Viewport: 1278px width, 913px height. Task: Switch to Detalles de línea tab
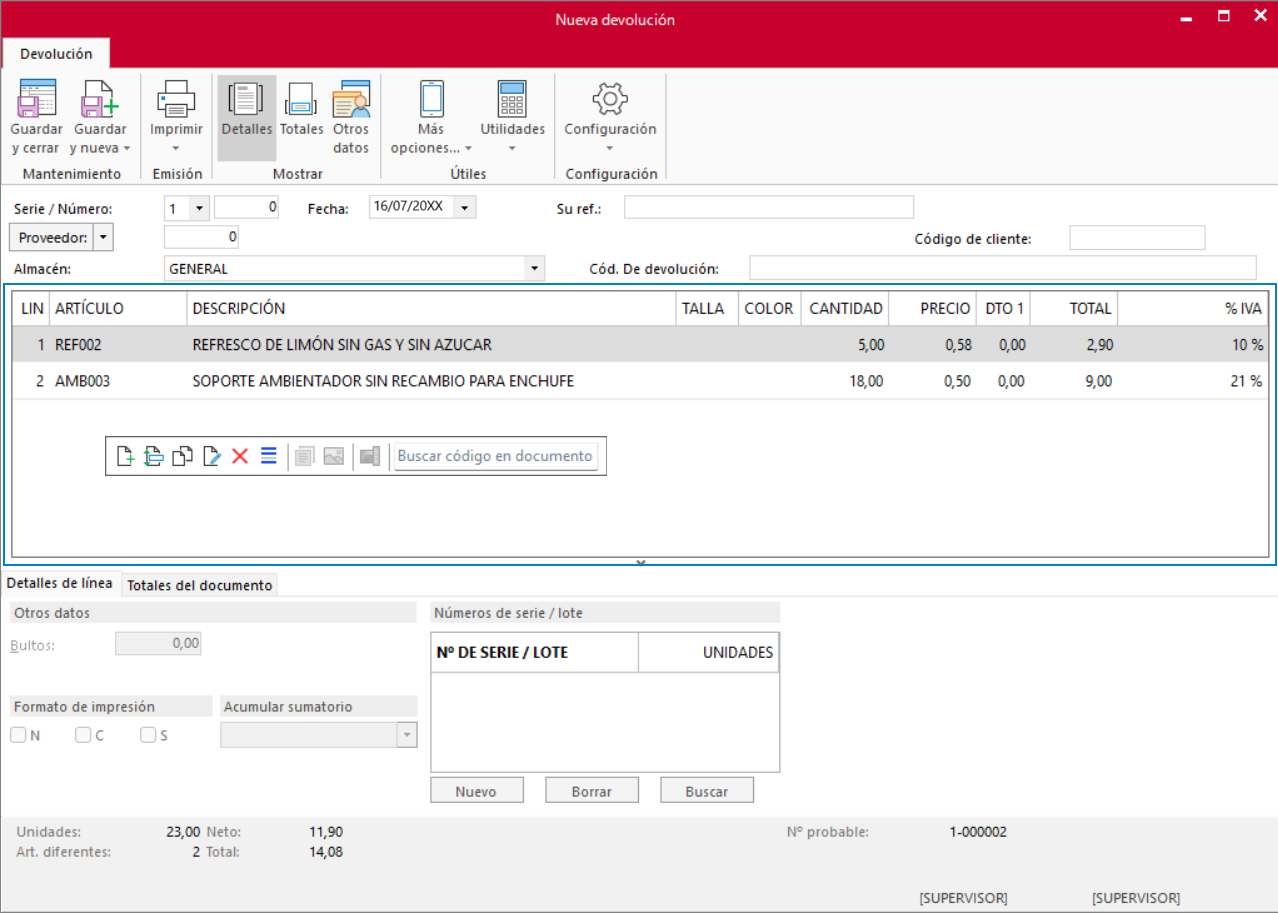59,584
